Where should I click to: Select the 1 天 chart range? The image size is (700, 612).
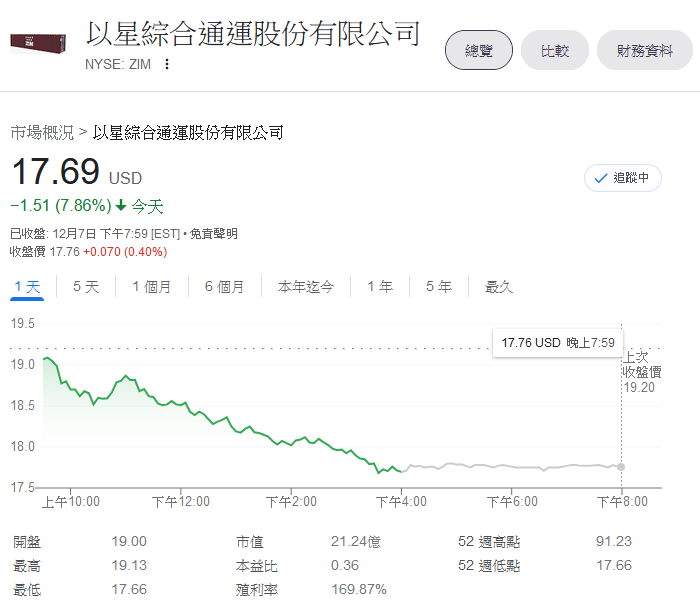click(x=27, y=287)
